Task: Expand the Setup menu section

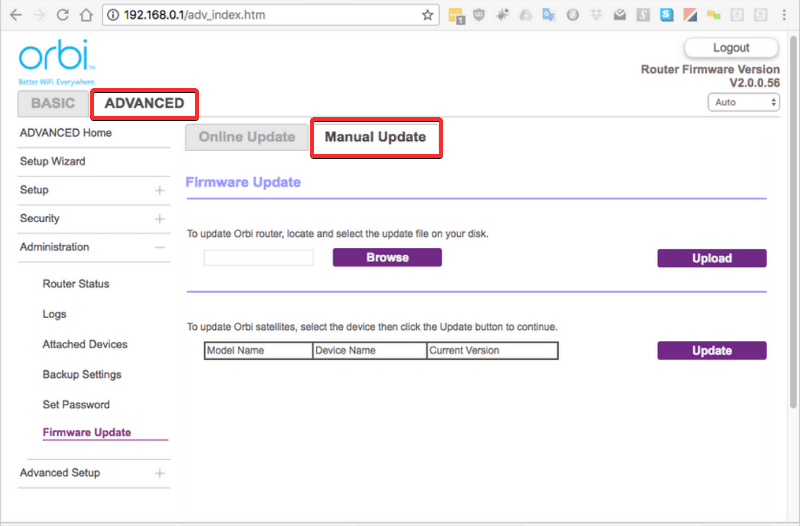Action: tap(159, 190)
